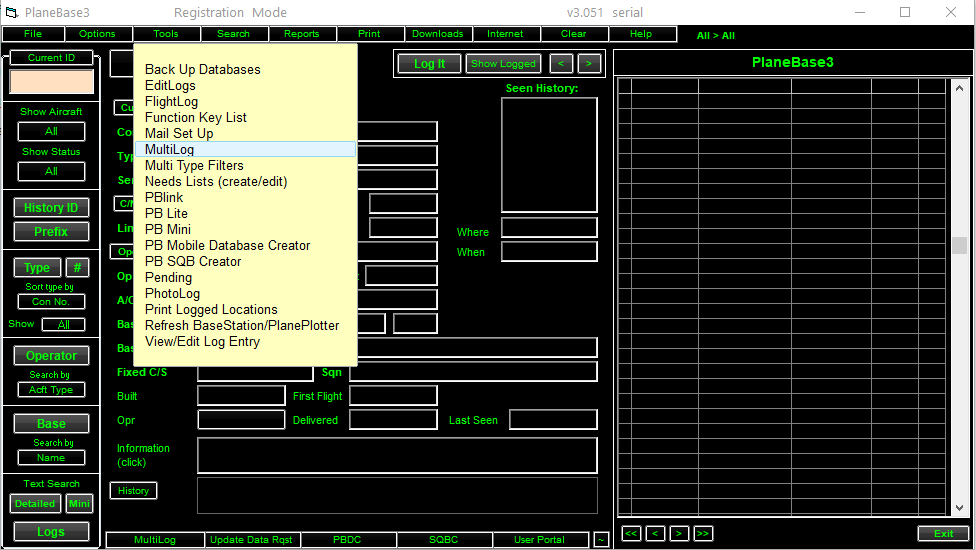Click the '>' arrow next to Show Logged

coord(590,63)
